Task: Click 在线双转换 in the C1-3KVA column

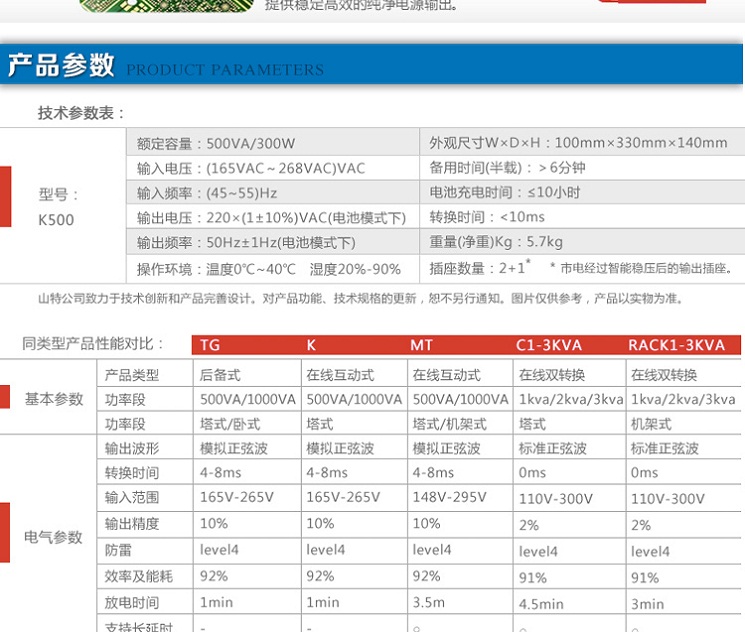Action: [552, 375]
